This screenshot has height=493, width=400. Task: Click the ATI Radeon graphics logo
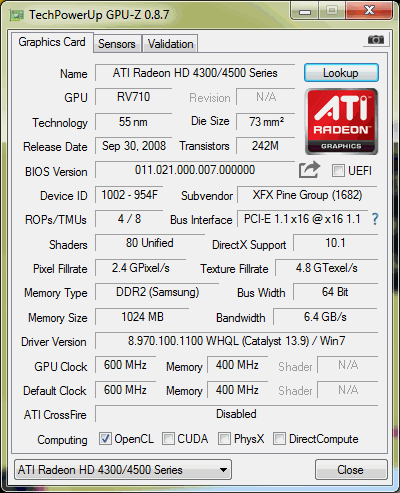click(x=341, y=122)
